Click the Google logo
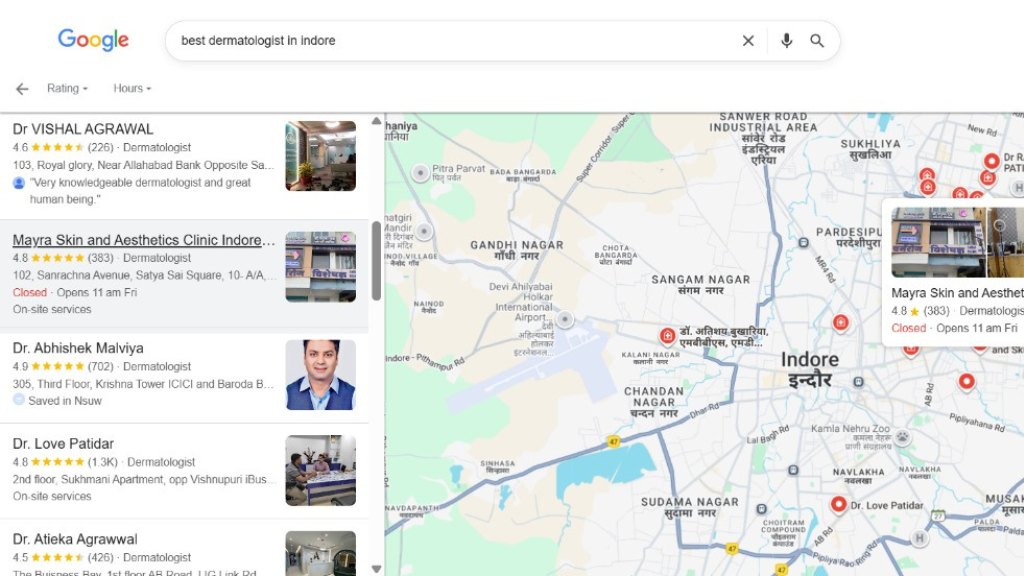The image size is (1024, 576). (x=93, y=40)
